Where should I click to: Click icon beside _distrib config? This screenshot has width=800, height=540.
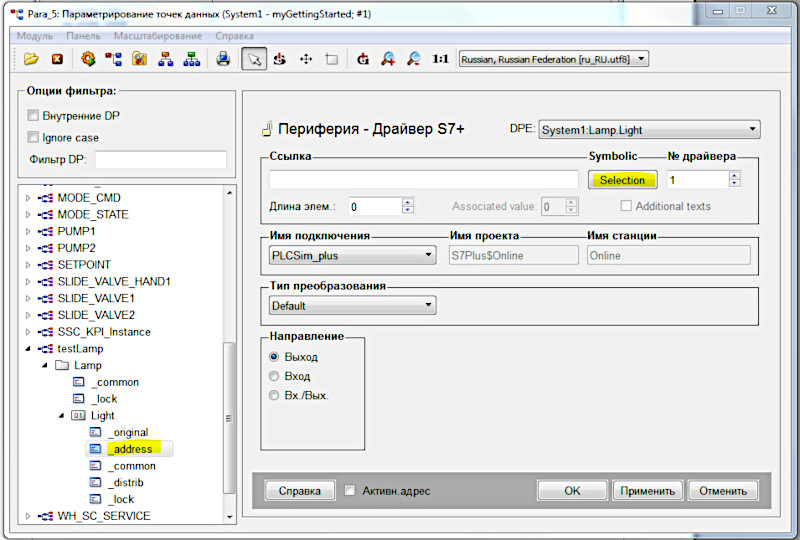95,482
